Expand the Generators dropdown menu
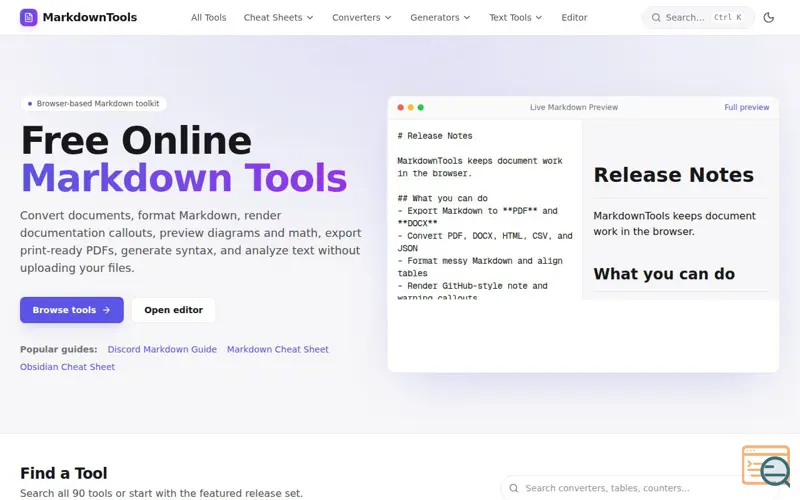 (x=440, y=17)
